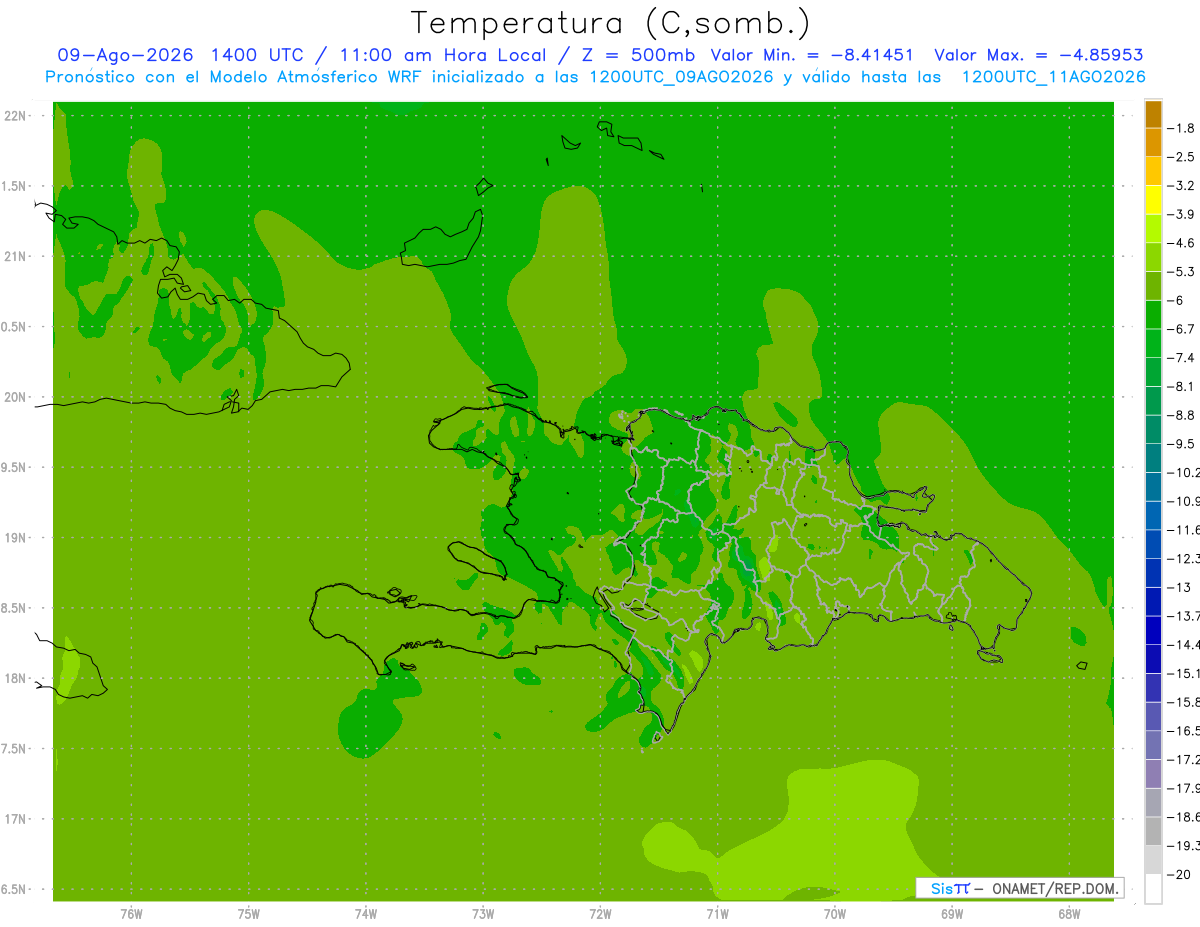Click the '-7.4' legend value
This screenshot has height=927, width=1200.
(x=1182, y=357)
